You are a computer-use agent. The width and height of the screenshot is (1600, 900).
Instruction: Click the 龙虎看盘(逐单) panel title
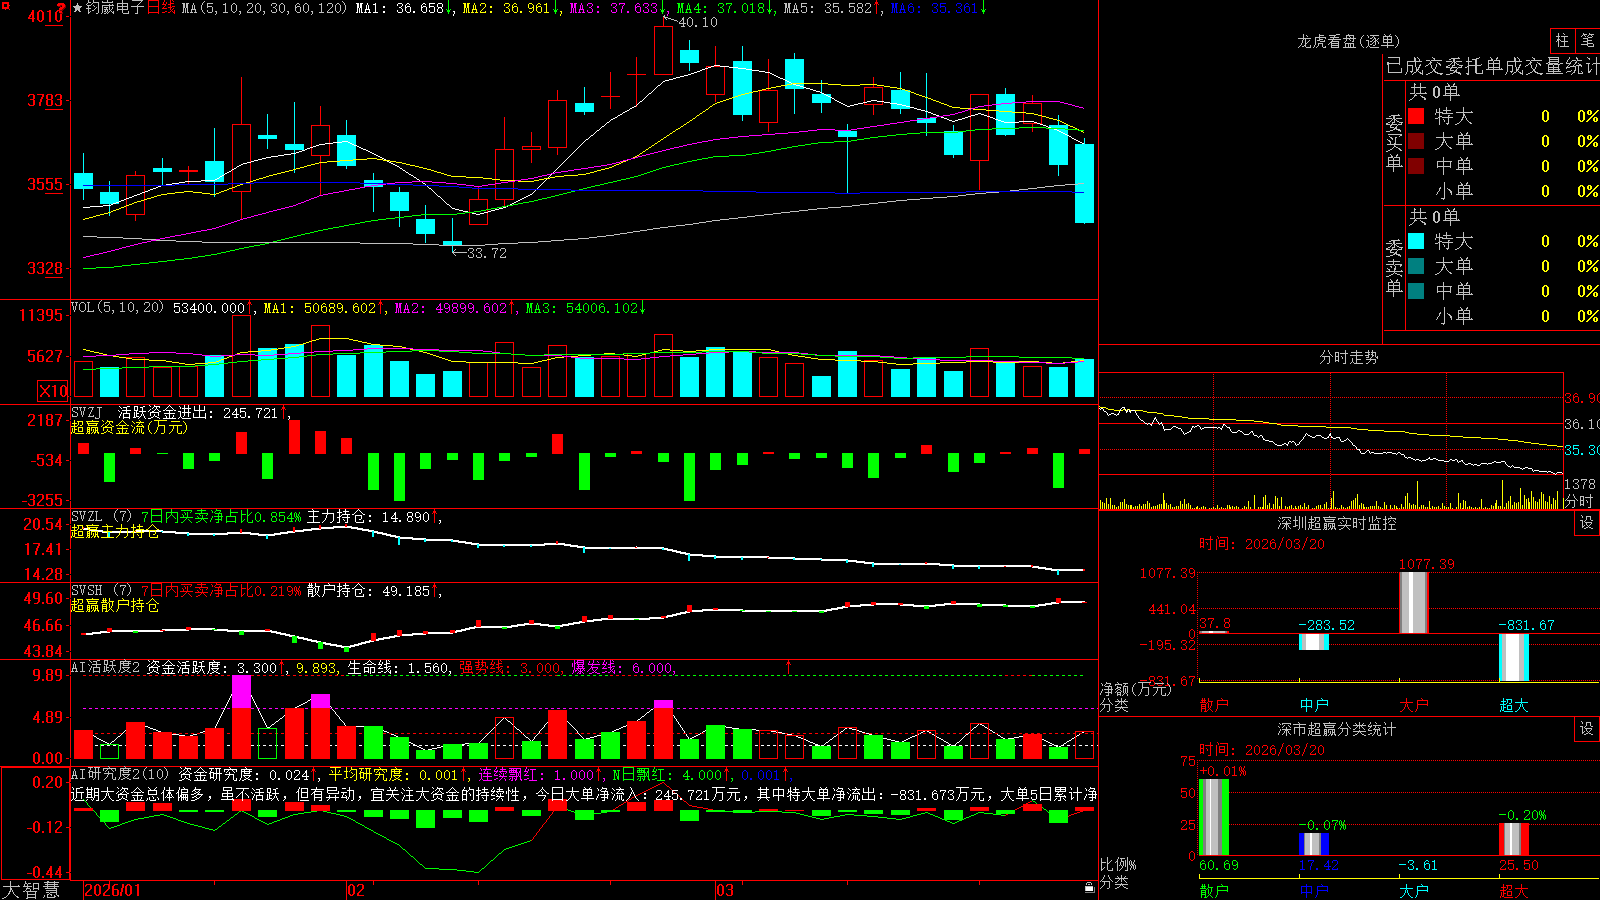tap(1348, 41)
